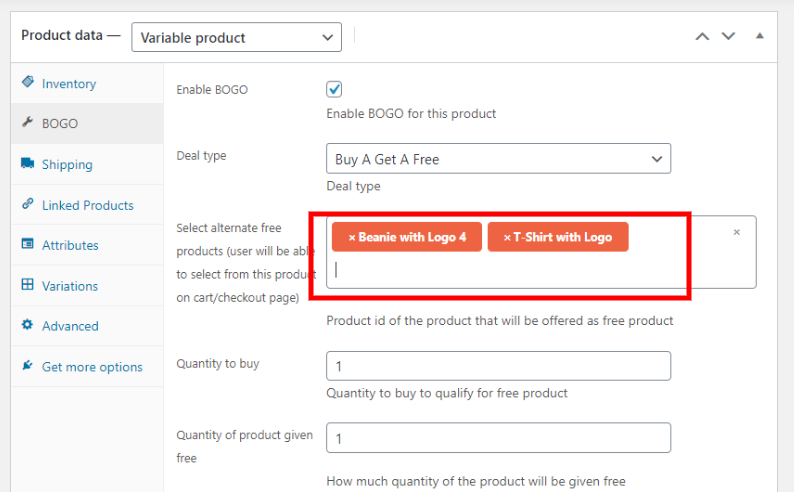Click the Advanced gear icon
Viewport: 794px width, 492px height.
tap(27, 326)
